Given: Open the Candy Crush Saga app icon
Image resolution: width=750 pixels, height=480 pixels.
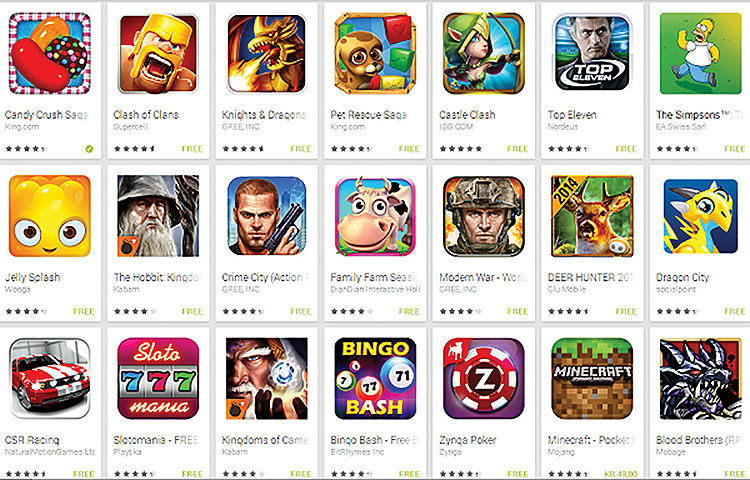Looking at the screenshot, I should tap(50, 54).
